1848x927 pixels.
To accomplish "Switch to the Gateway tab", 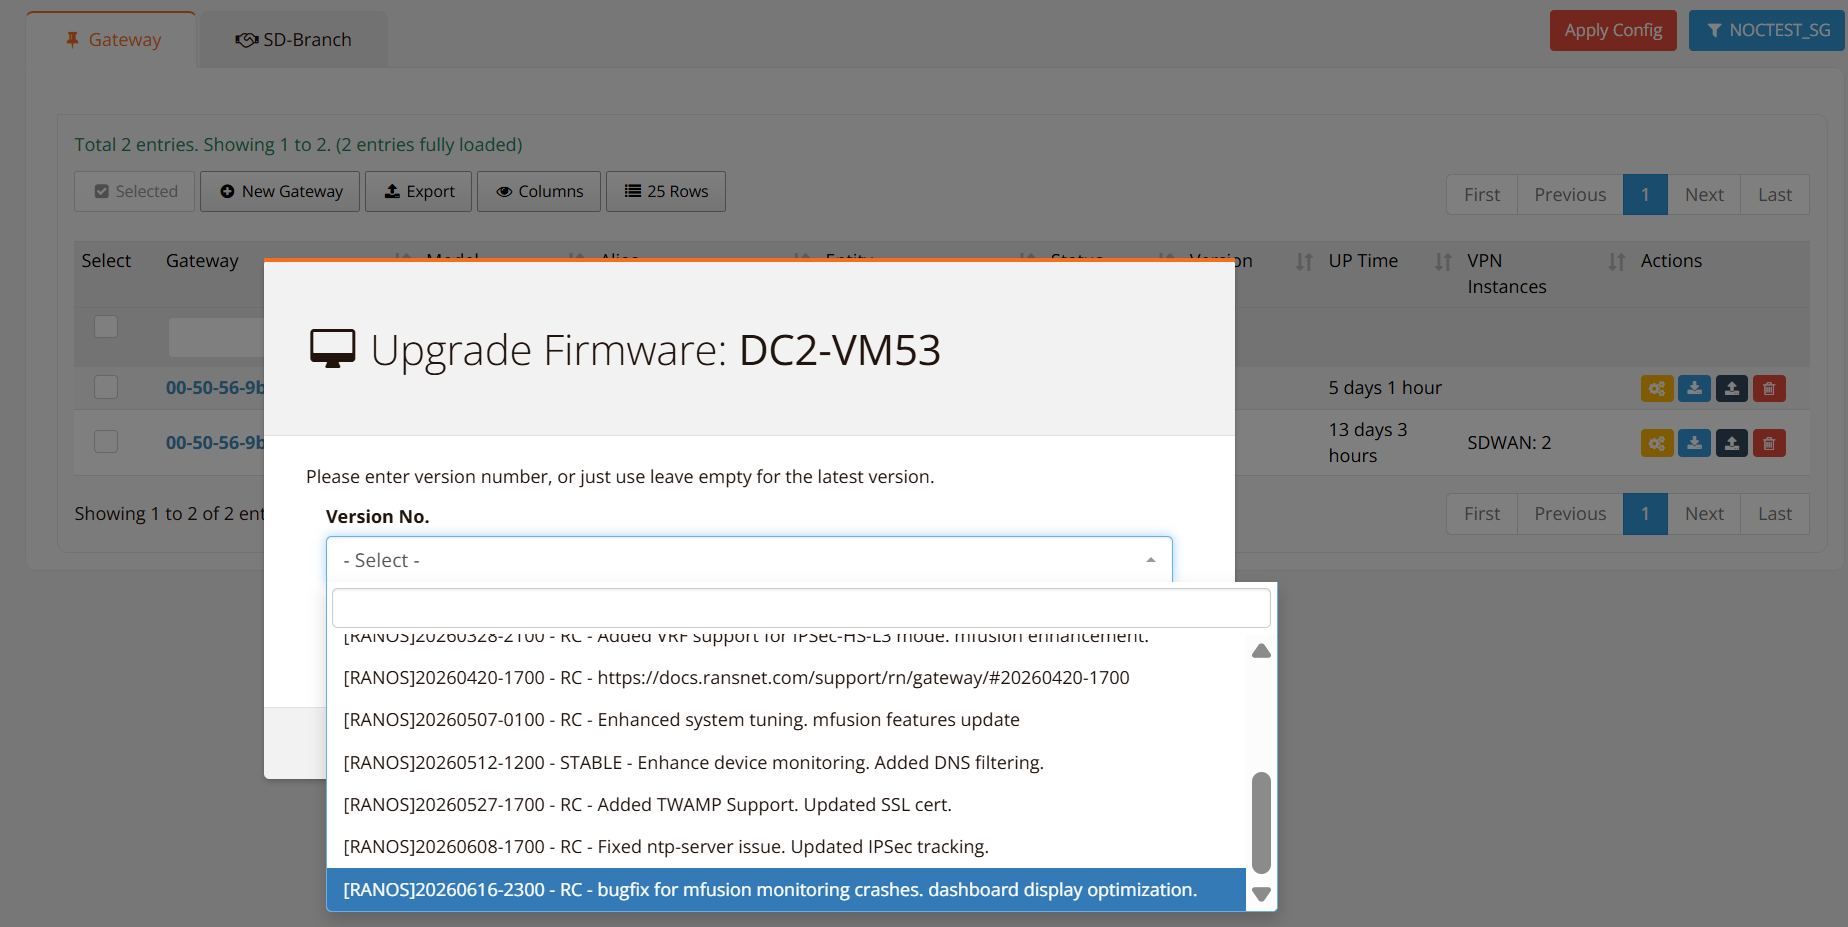I will point(112,40).
